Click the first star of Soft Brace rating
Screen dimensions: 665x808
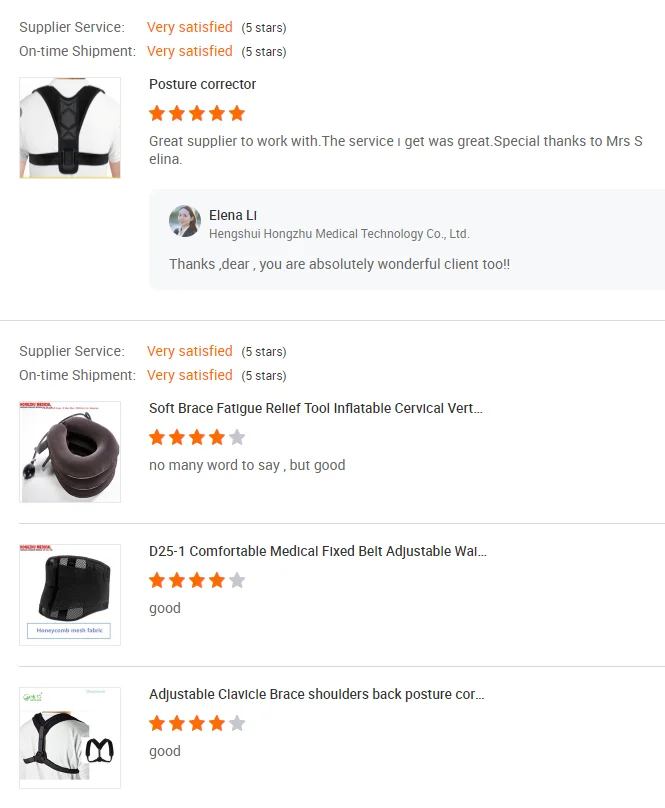click(x=157, y=437)
